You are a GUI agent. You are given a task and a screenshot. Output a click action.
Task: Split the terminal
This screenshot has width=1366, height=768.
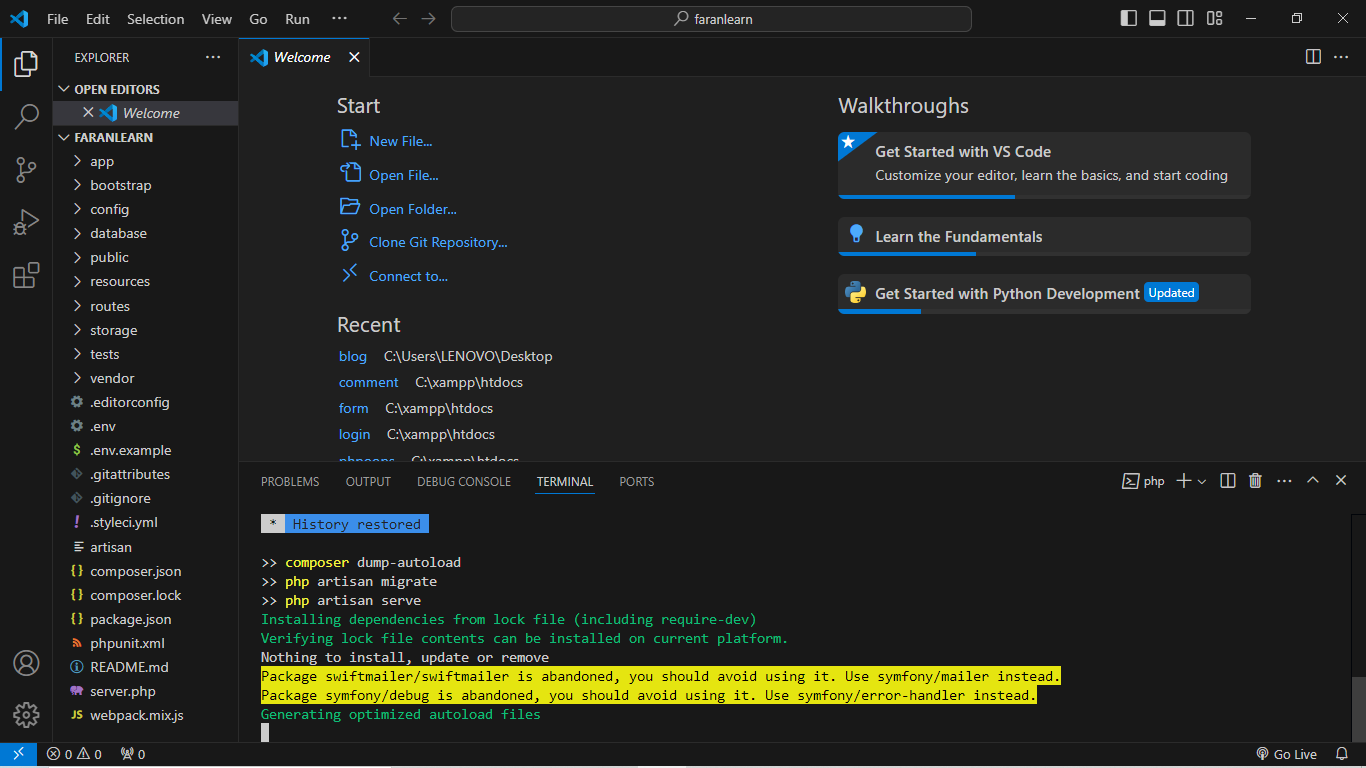tap(1228, 481)
